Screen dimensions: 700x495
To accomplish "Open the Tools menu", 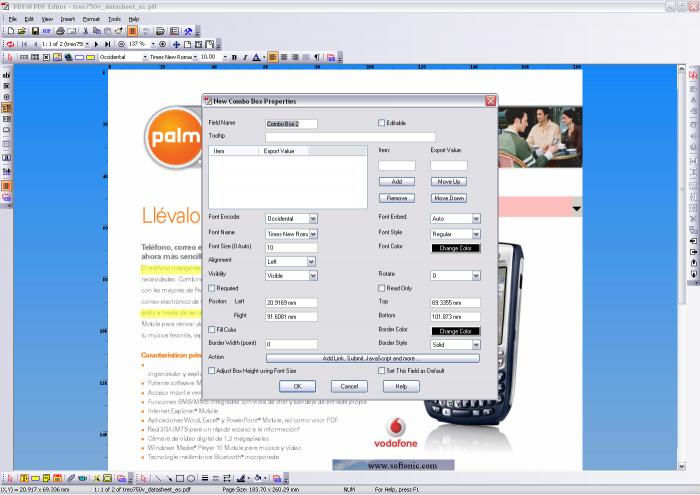I will pos(114,19).
